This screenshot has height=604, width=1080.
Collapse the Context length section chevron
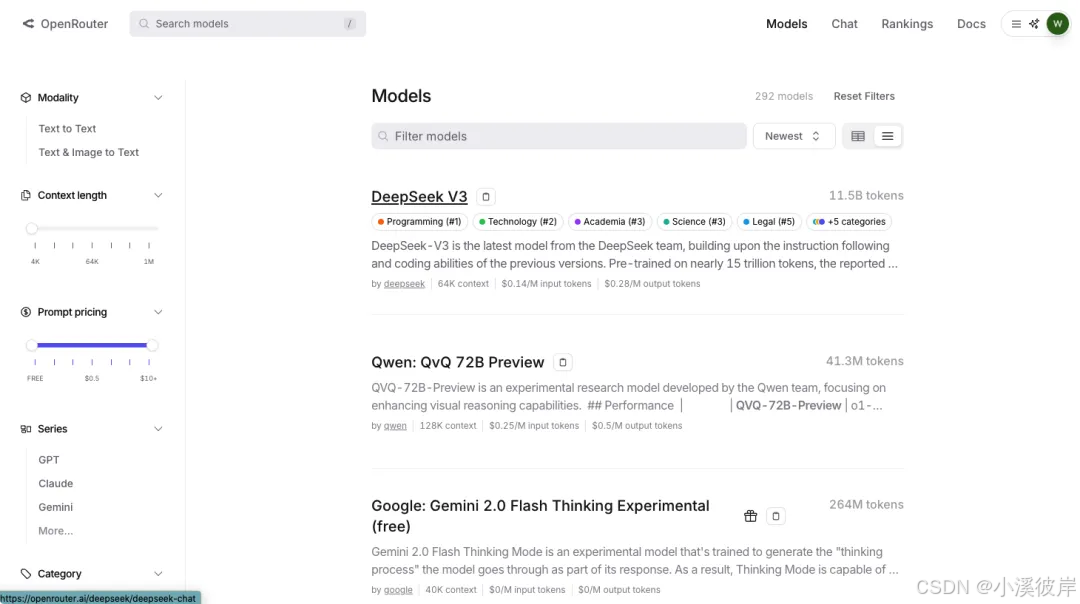(x=158, y=196)
